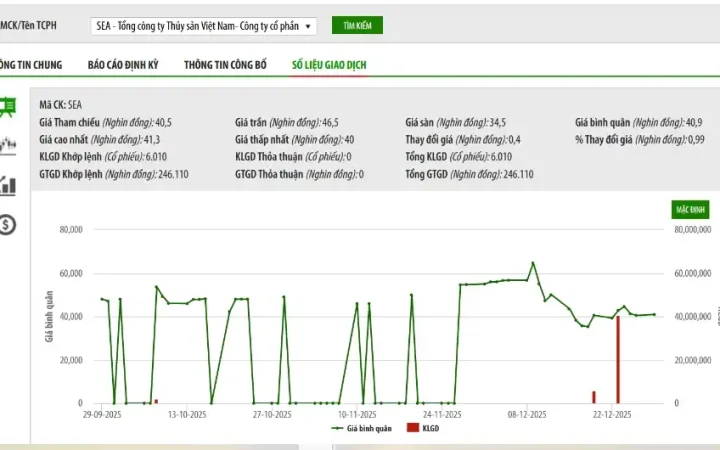Screen dimensions: 720x450
Task: Click the 13-10-2025 date axis label
Action: tap(187, 415)
